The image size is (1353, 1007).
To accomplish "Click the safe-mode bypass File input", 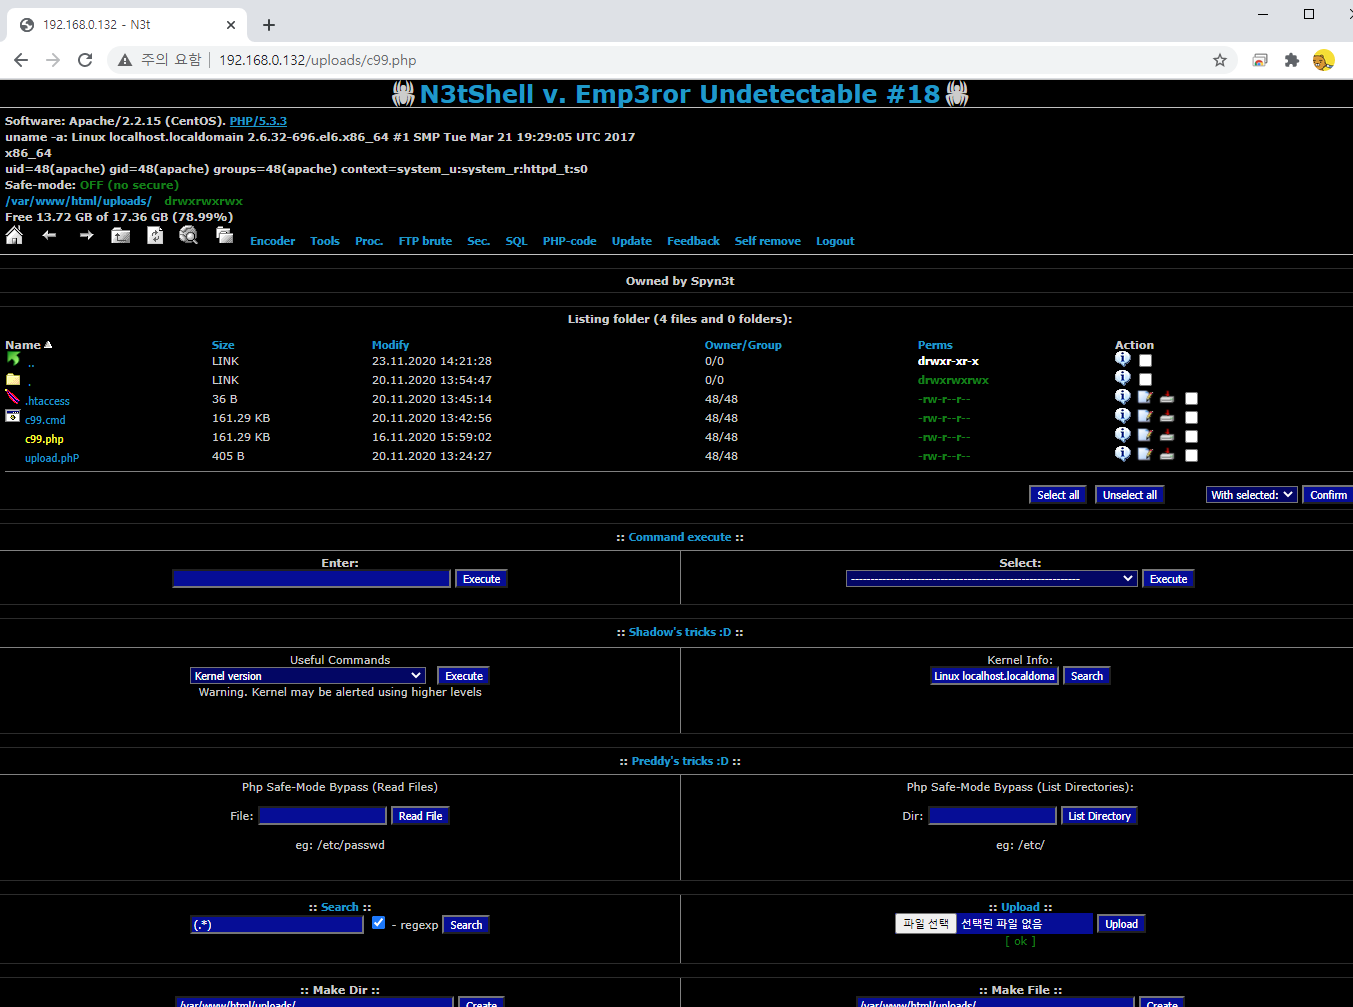I will click(322, 816).
